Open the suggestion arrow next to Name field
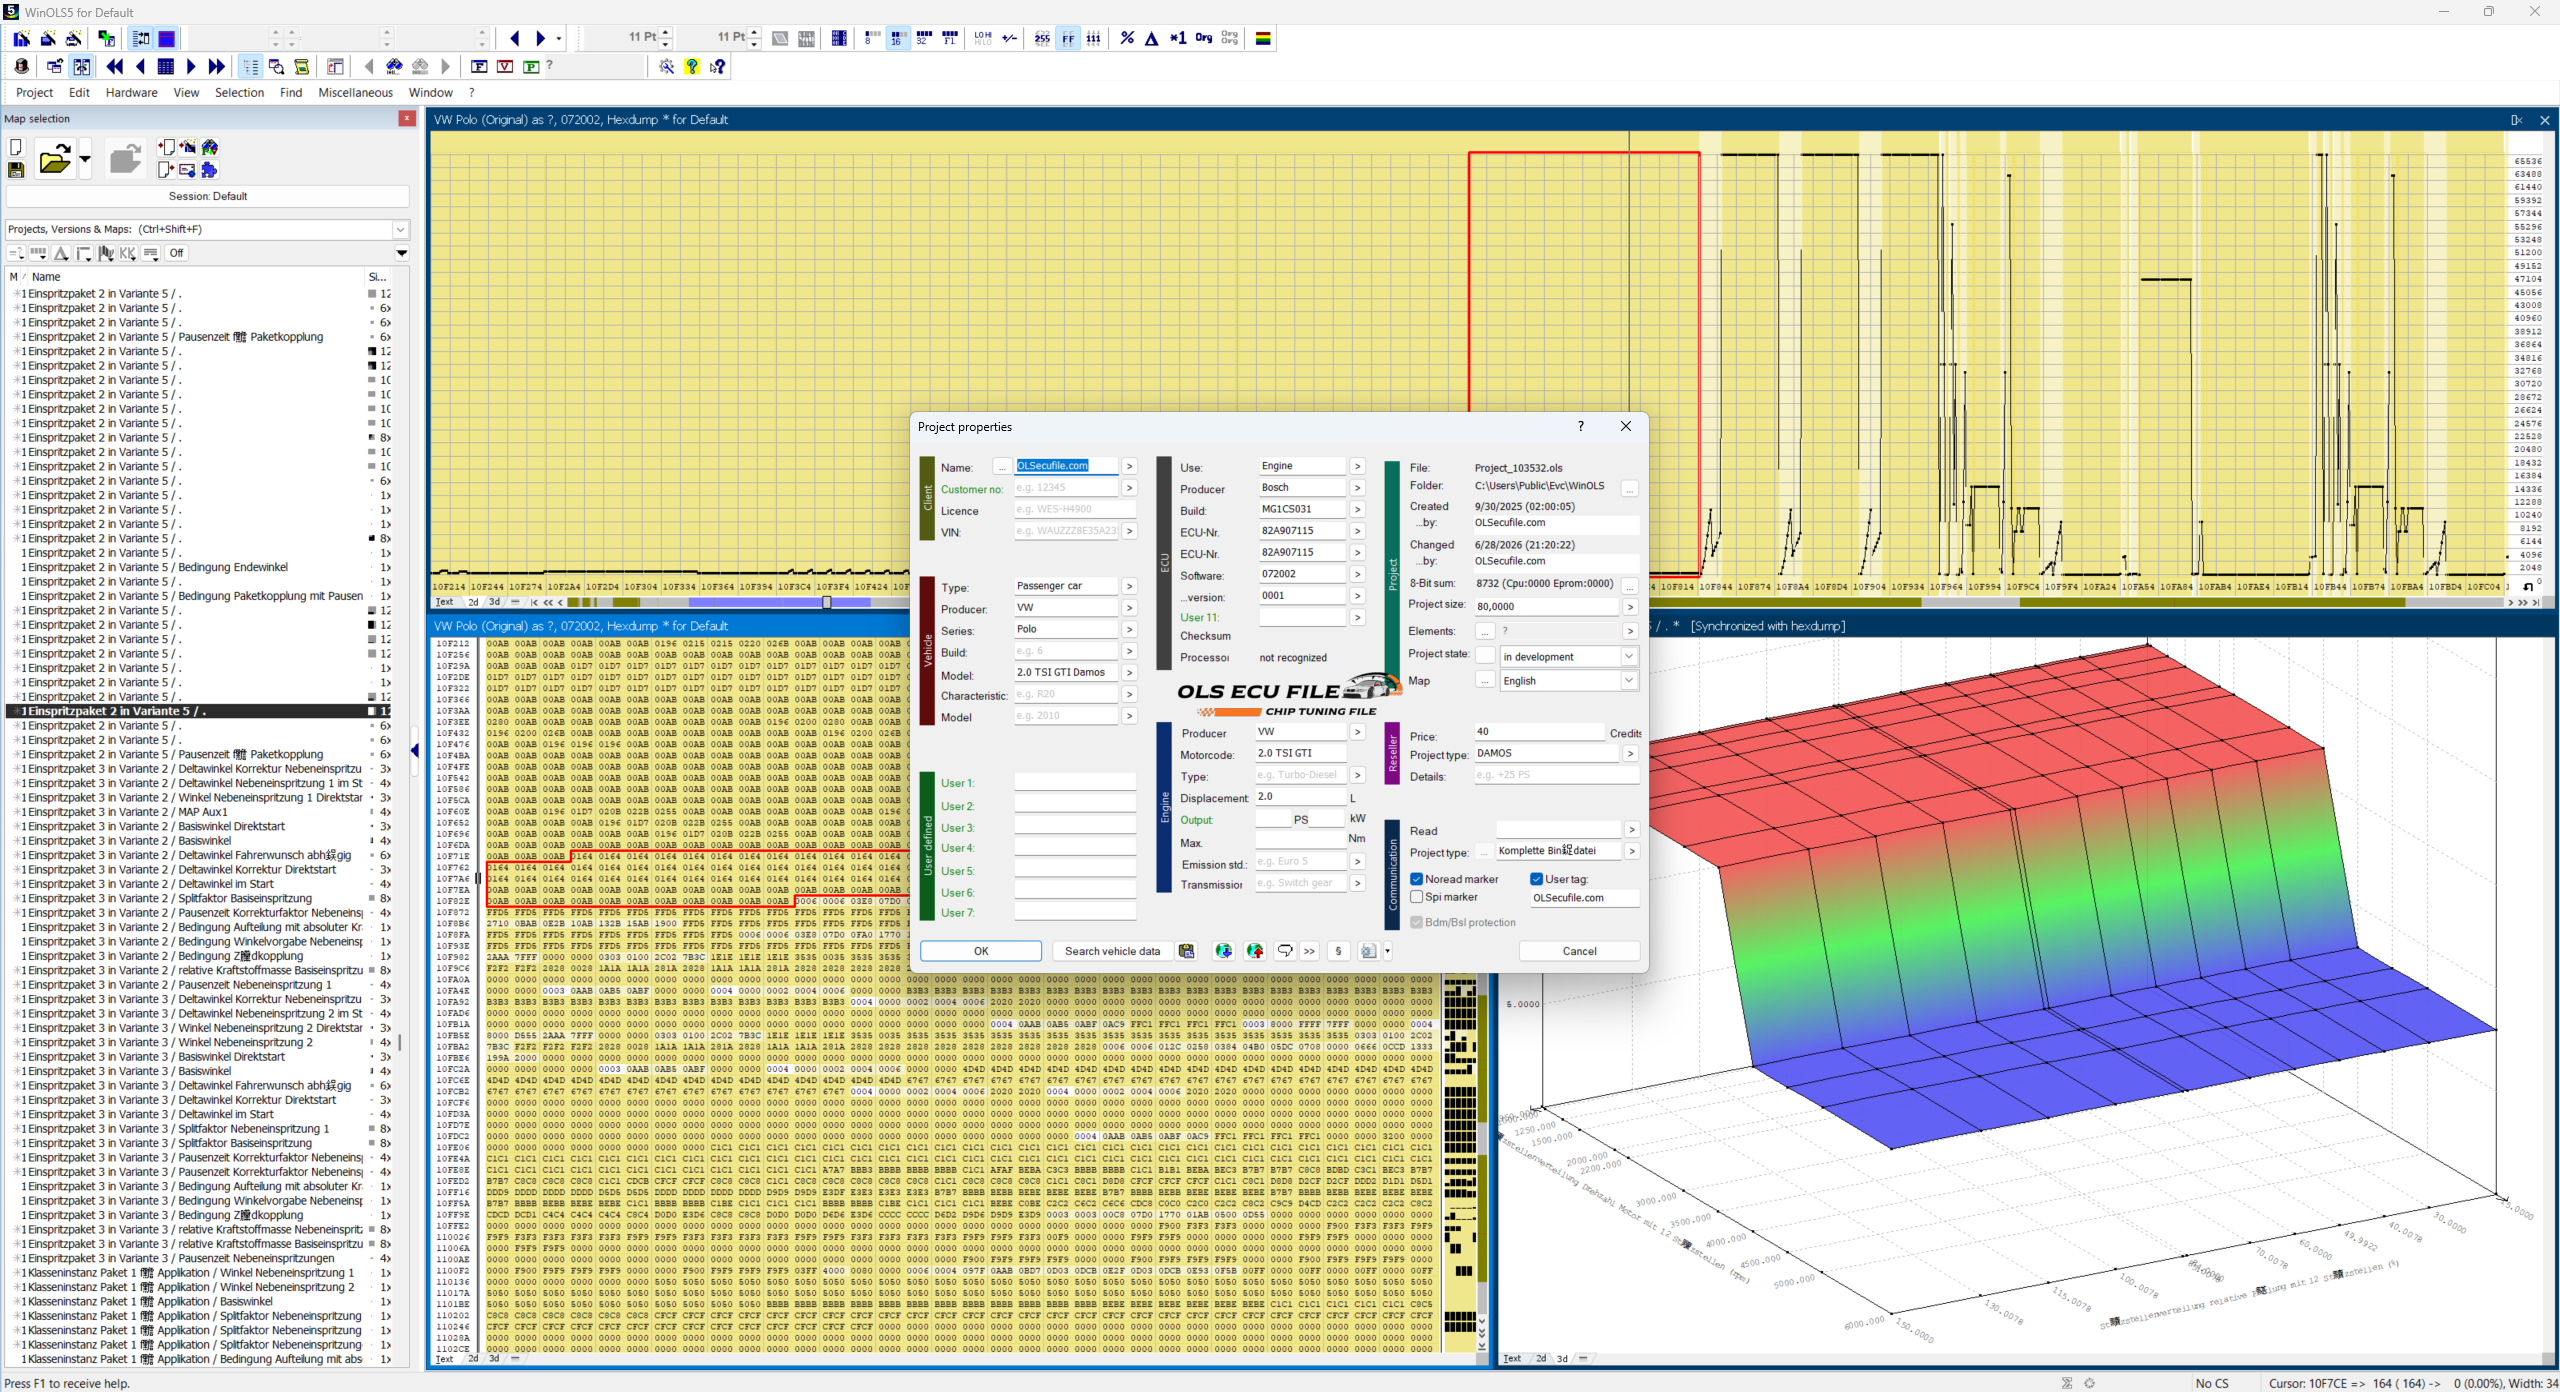Viewport: 2560px width, 1392px height. pos(1129,466)
